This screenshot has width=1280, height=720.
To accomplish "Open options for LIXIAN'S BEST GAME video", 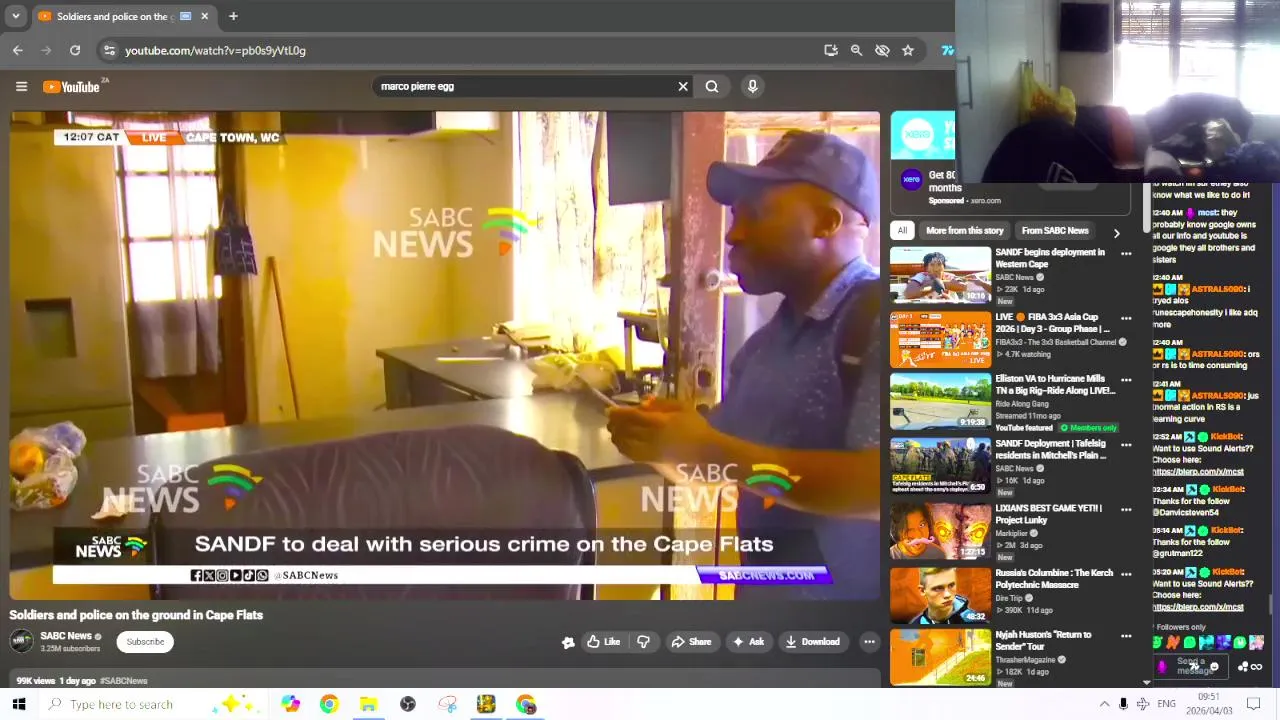I will pyautogui.click(x=1126, y=509).
